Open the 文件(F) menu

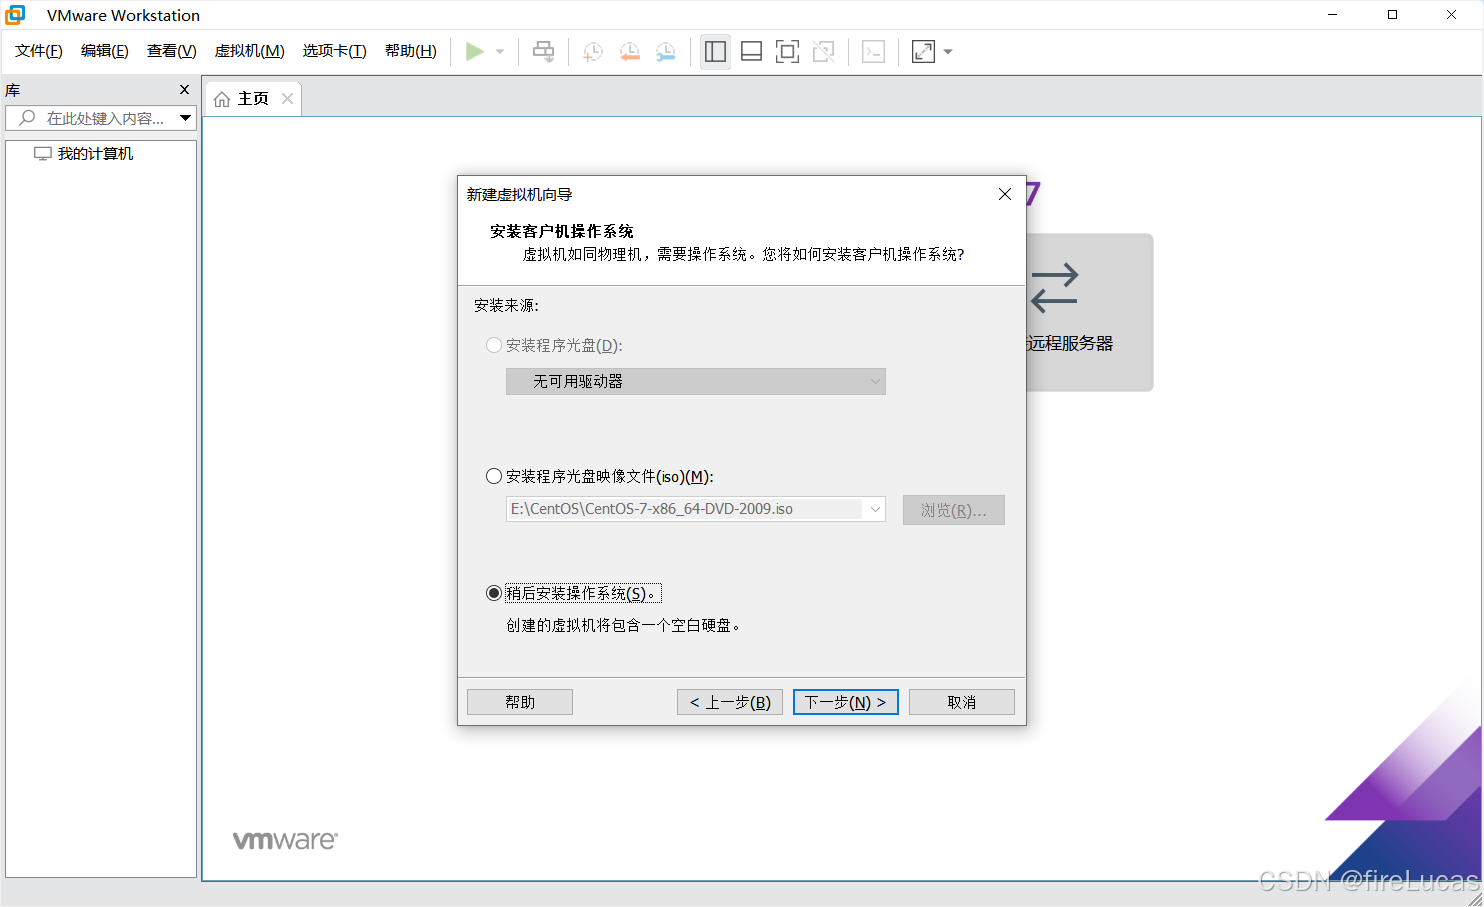(39, 51)
